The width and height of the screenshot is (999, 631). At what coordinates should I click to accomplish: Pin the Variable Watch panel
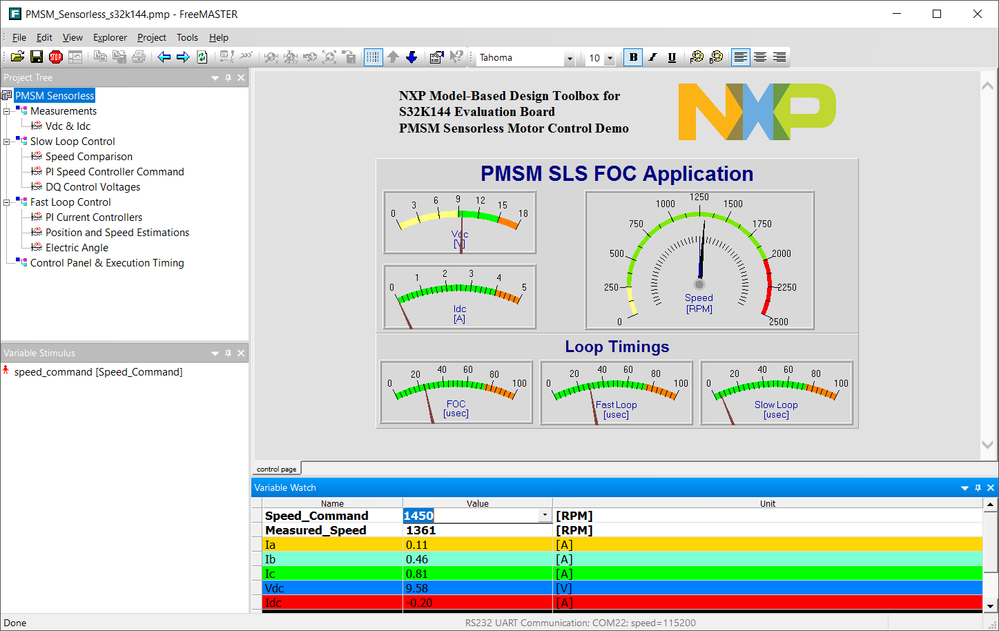tap(978, 488)
